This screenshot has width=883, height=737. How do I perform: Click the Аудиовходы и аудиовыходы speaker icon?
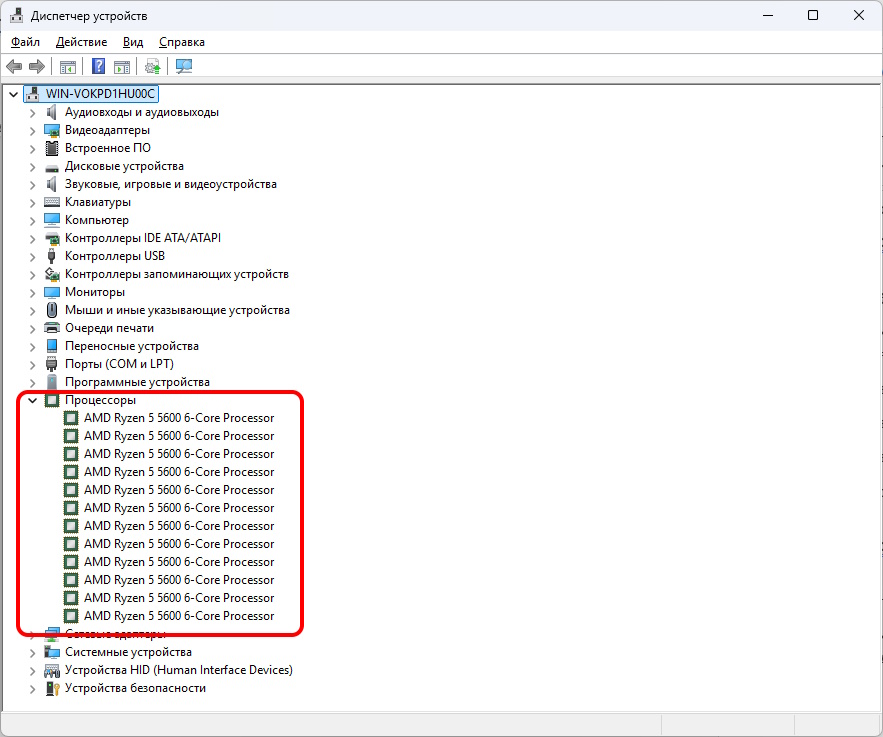(x=52, y=112)
